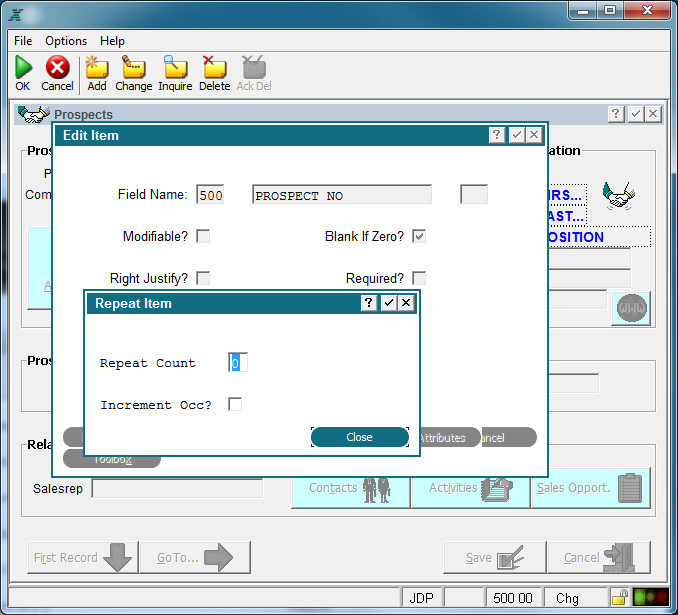Click the X icon in Prospects header
Image resolution: width=678 pixels, height=615 pixels.
pyautogui.click(x=653, y=114)
